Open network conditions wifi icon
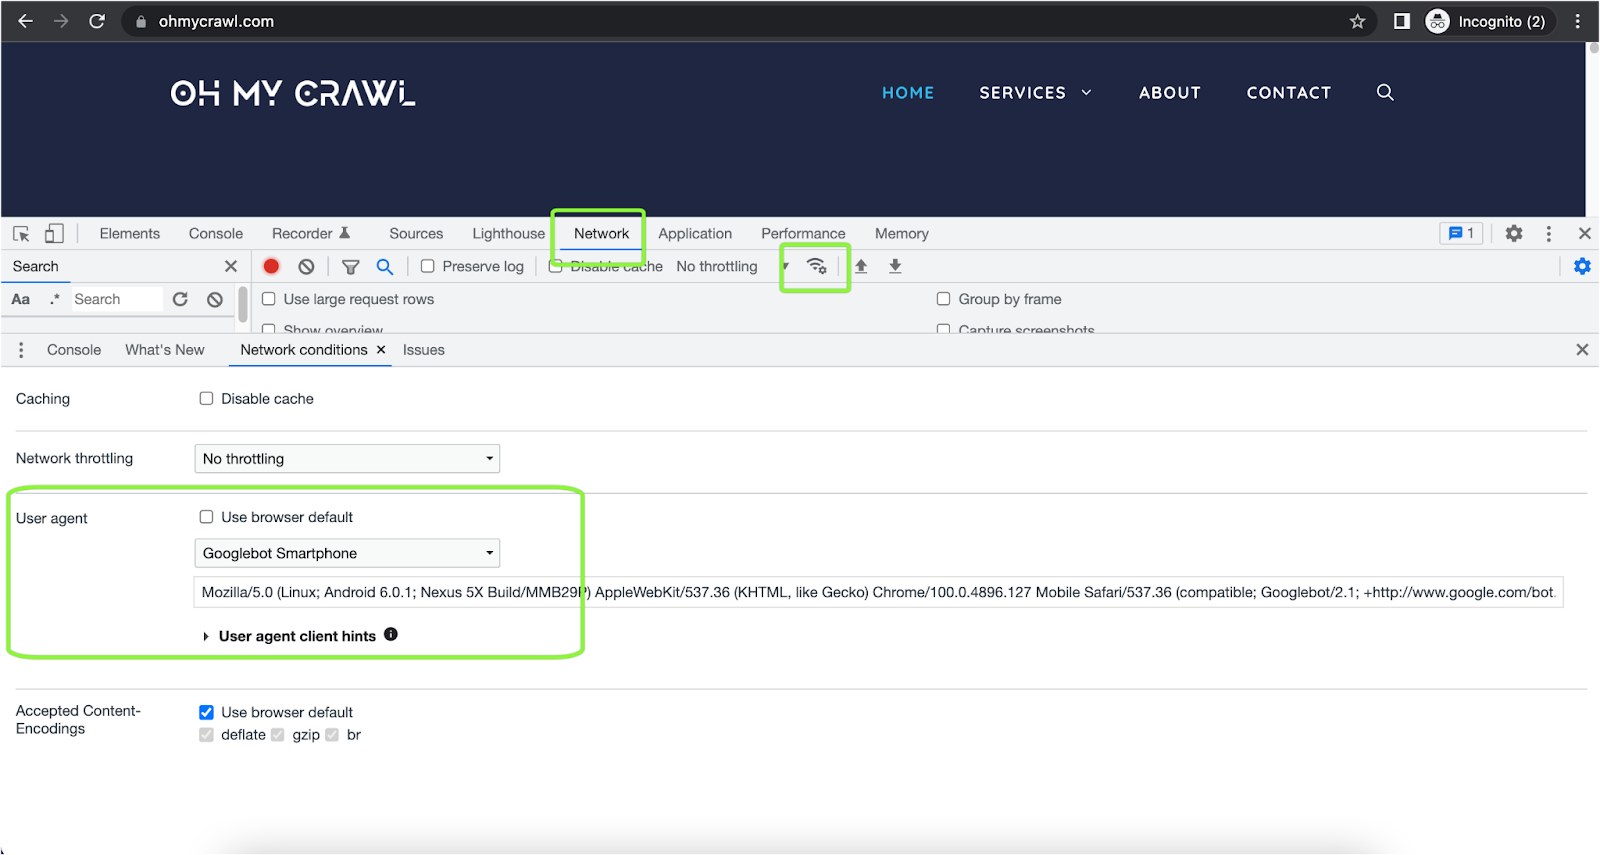The image size is (1600, 855). click(817, 266)
